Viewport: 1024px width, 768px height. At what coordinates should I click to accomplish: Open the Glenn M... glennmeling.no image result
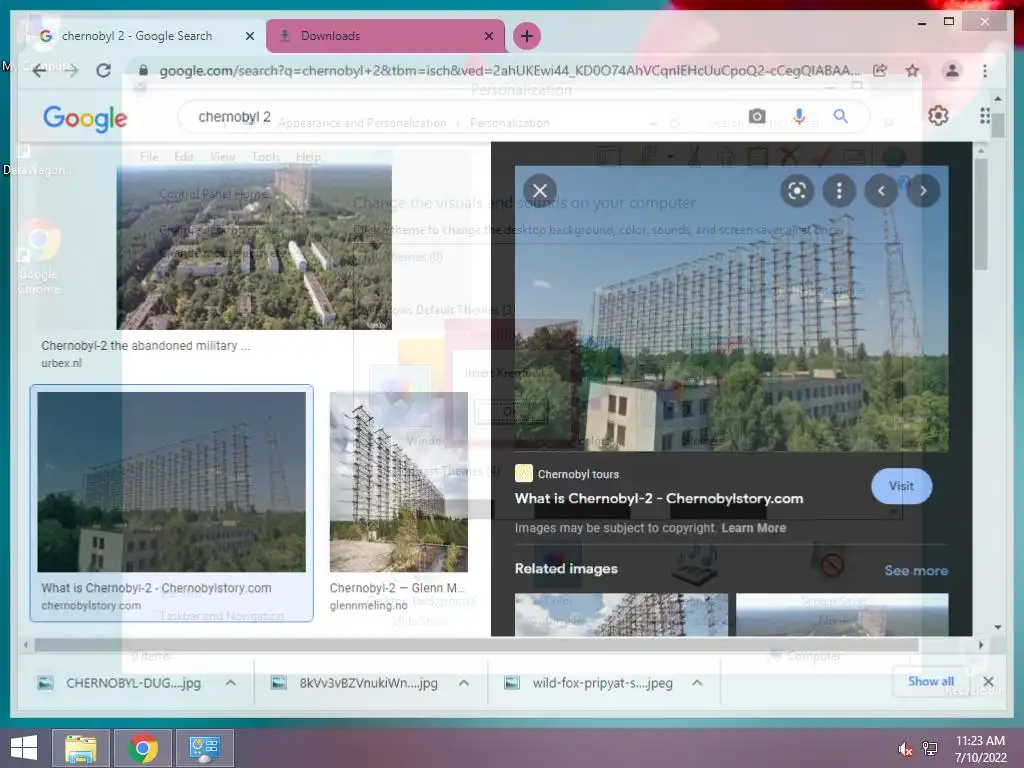coord(398,482)
